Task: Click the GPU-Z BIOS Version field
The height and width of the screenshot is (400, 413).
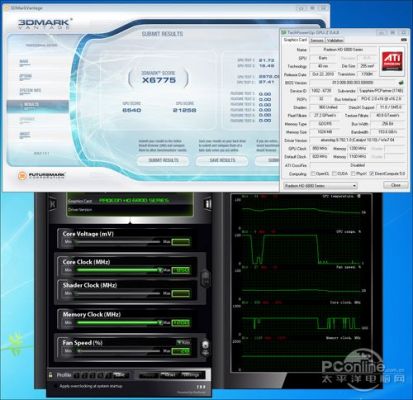Action: click(353, 82)
